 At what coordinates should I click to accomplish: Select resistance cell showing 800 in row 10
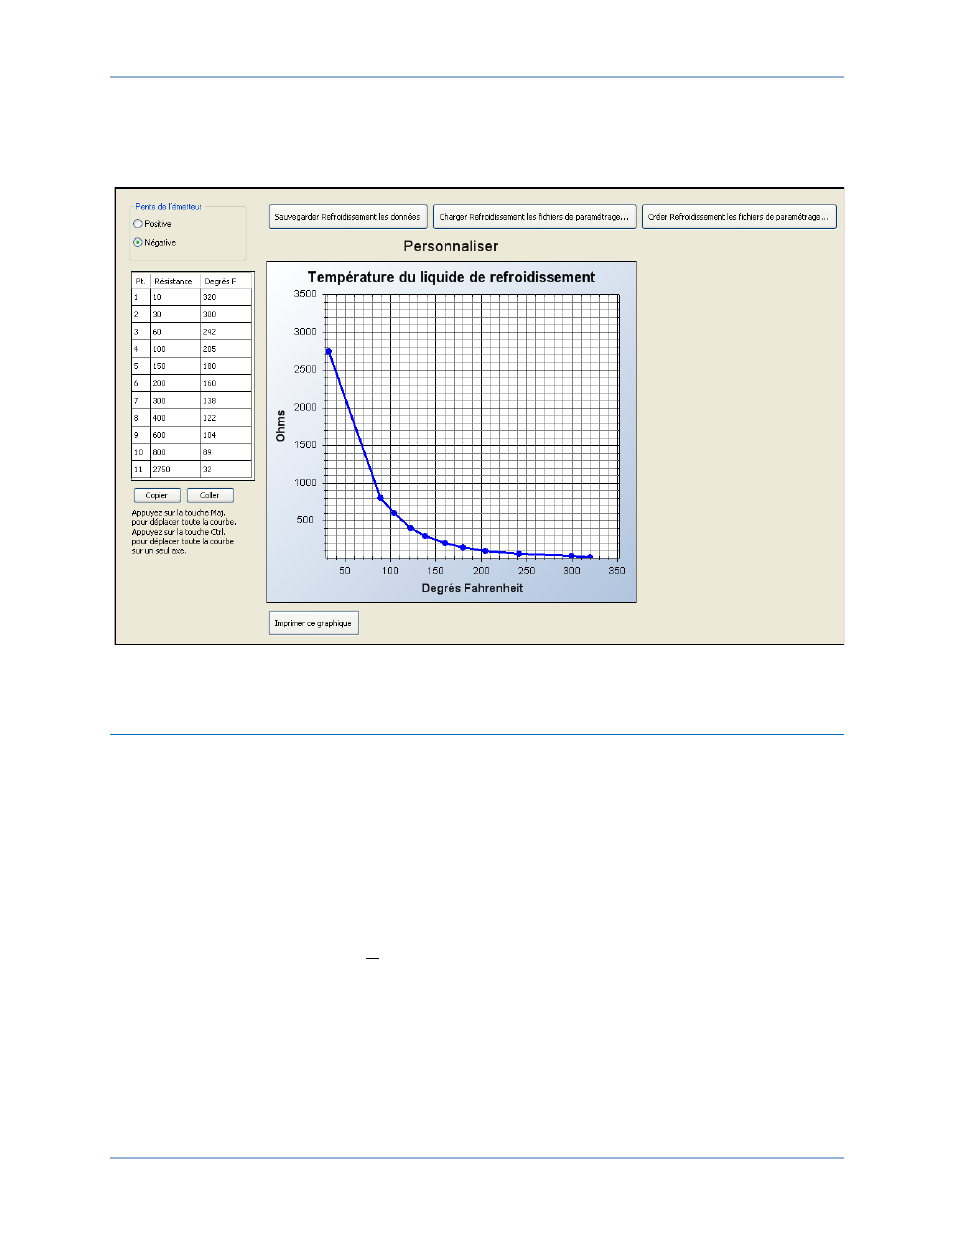pos(175,452)
